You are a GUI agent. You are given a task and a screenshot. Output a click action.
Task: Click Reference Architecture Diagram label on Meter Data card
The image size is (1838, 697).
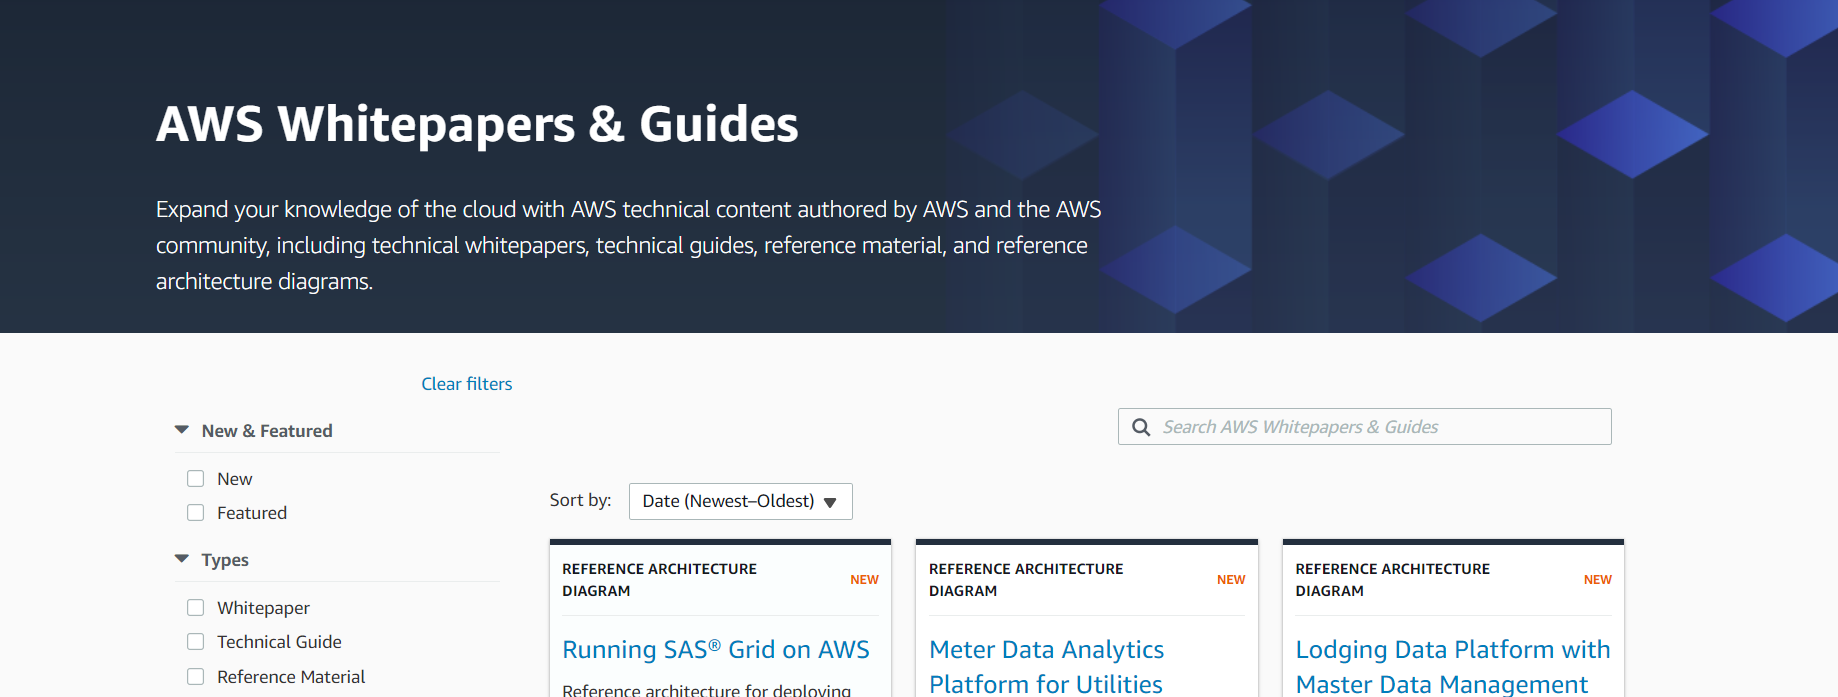click(1026, 580)
